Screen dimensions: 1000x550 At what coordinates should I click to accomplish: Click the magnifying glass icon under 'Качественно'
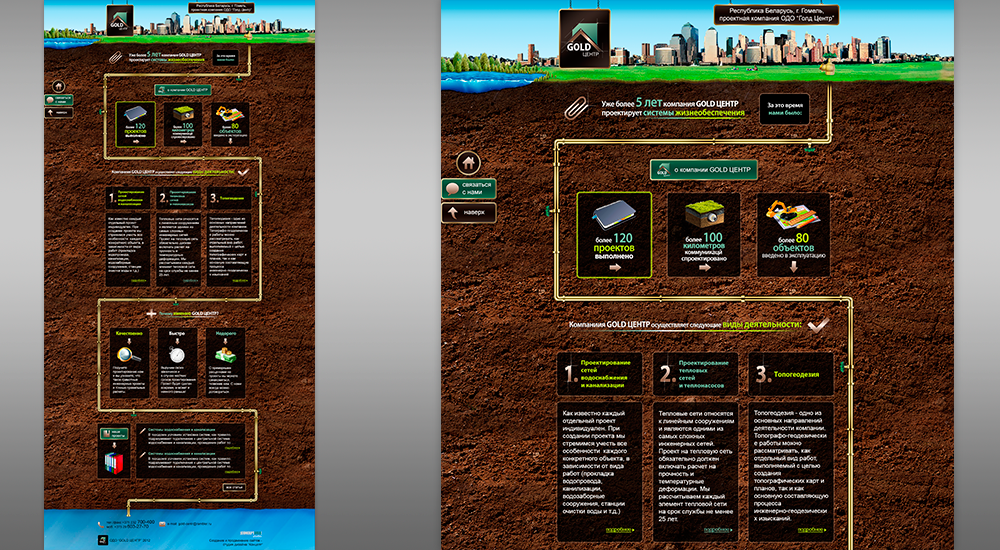[128, 355]
